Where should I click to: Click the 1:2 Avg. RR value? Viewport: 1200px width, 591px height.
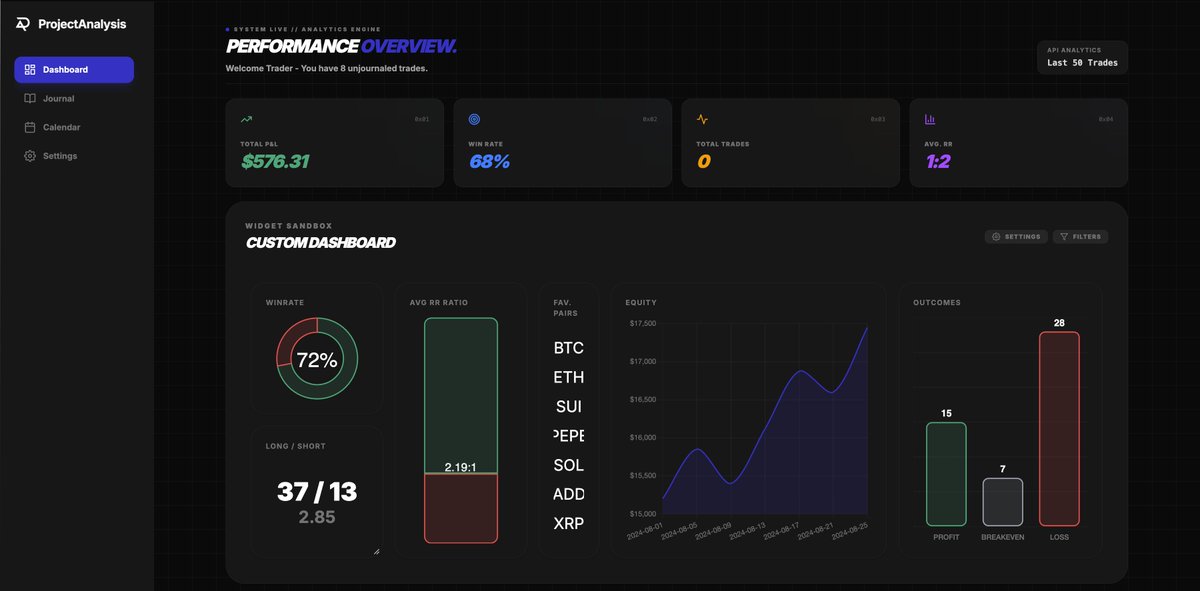click(x=938, y=161)
